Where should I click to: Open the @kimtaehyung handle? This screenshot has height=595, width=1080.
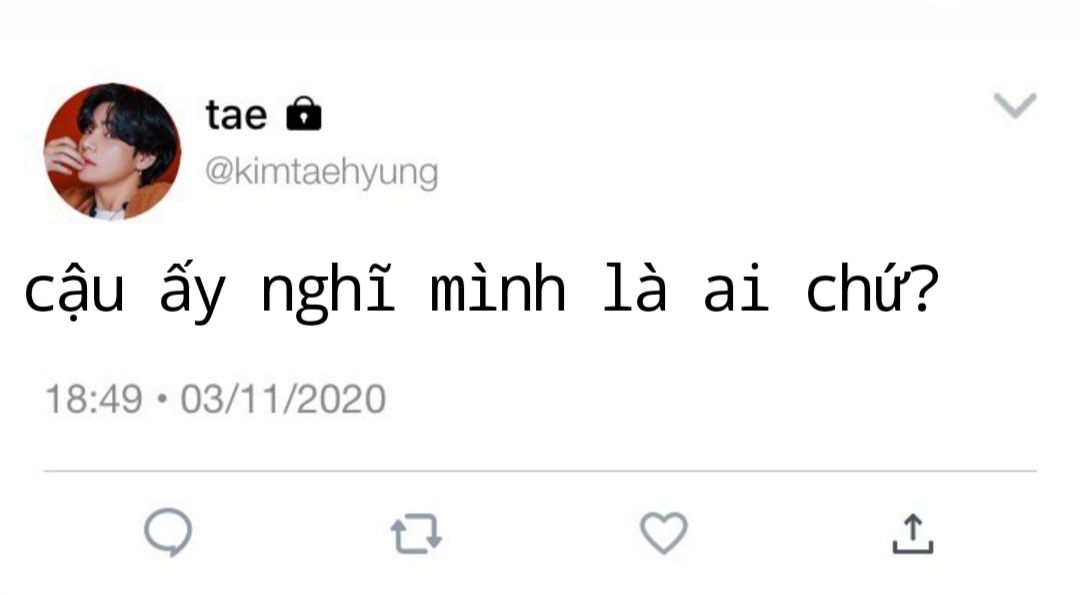coord(321,172)
